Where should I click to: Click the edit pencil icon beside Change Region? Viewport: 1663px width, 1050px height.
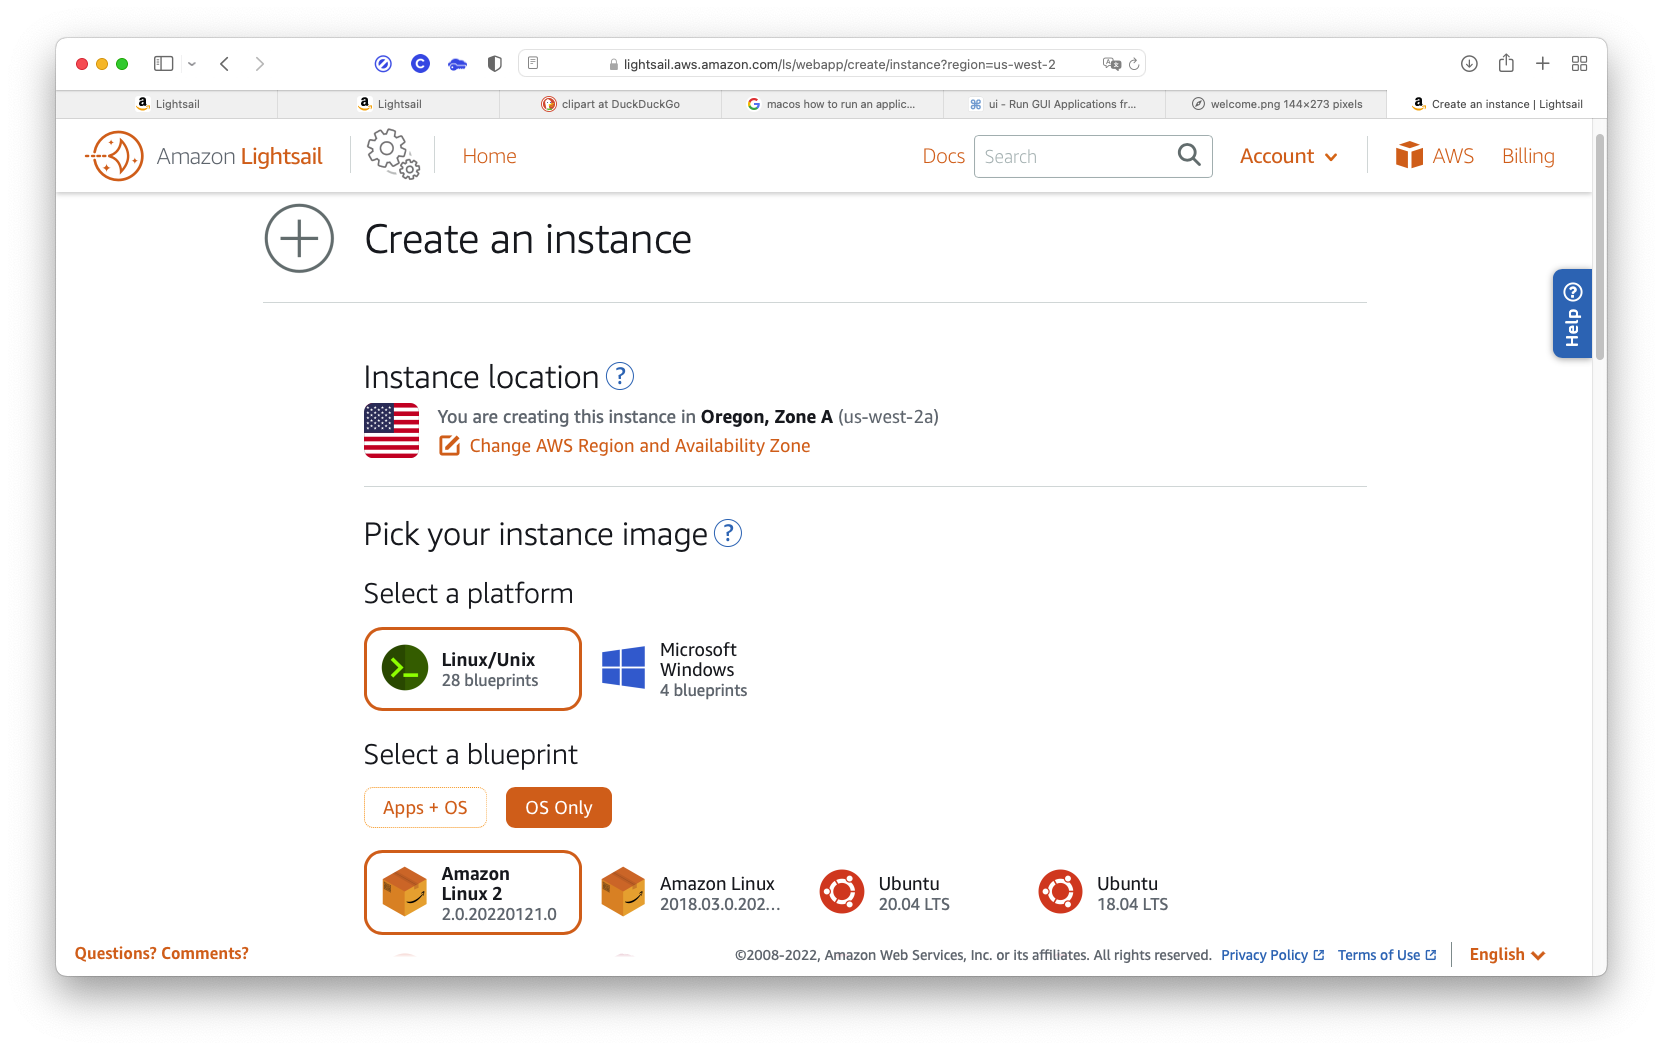[450, 445]
